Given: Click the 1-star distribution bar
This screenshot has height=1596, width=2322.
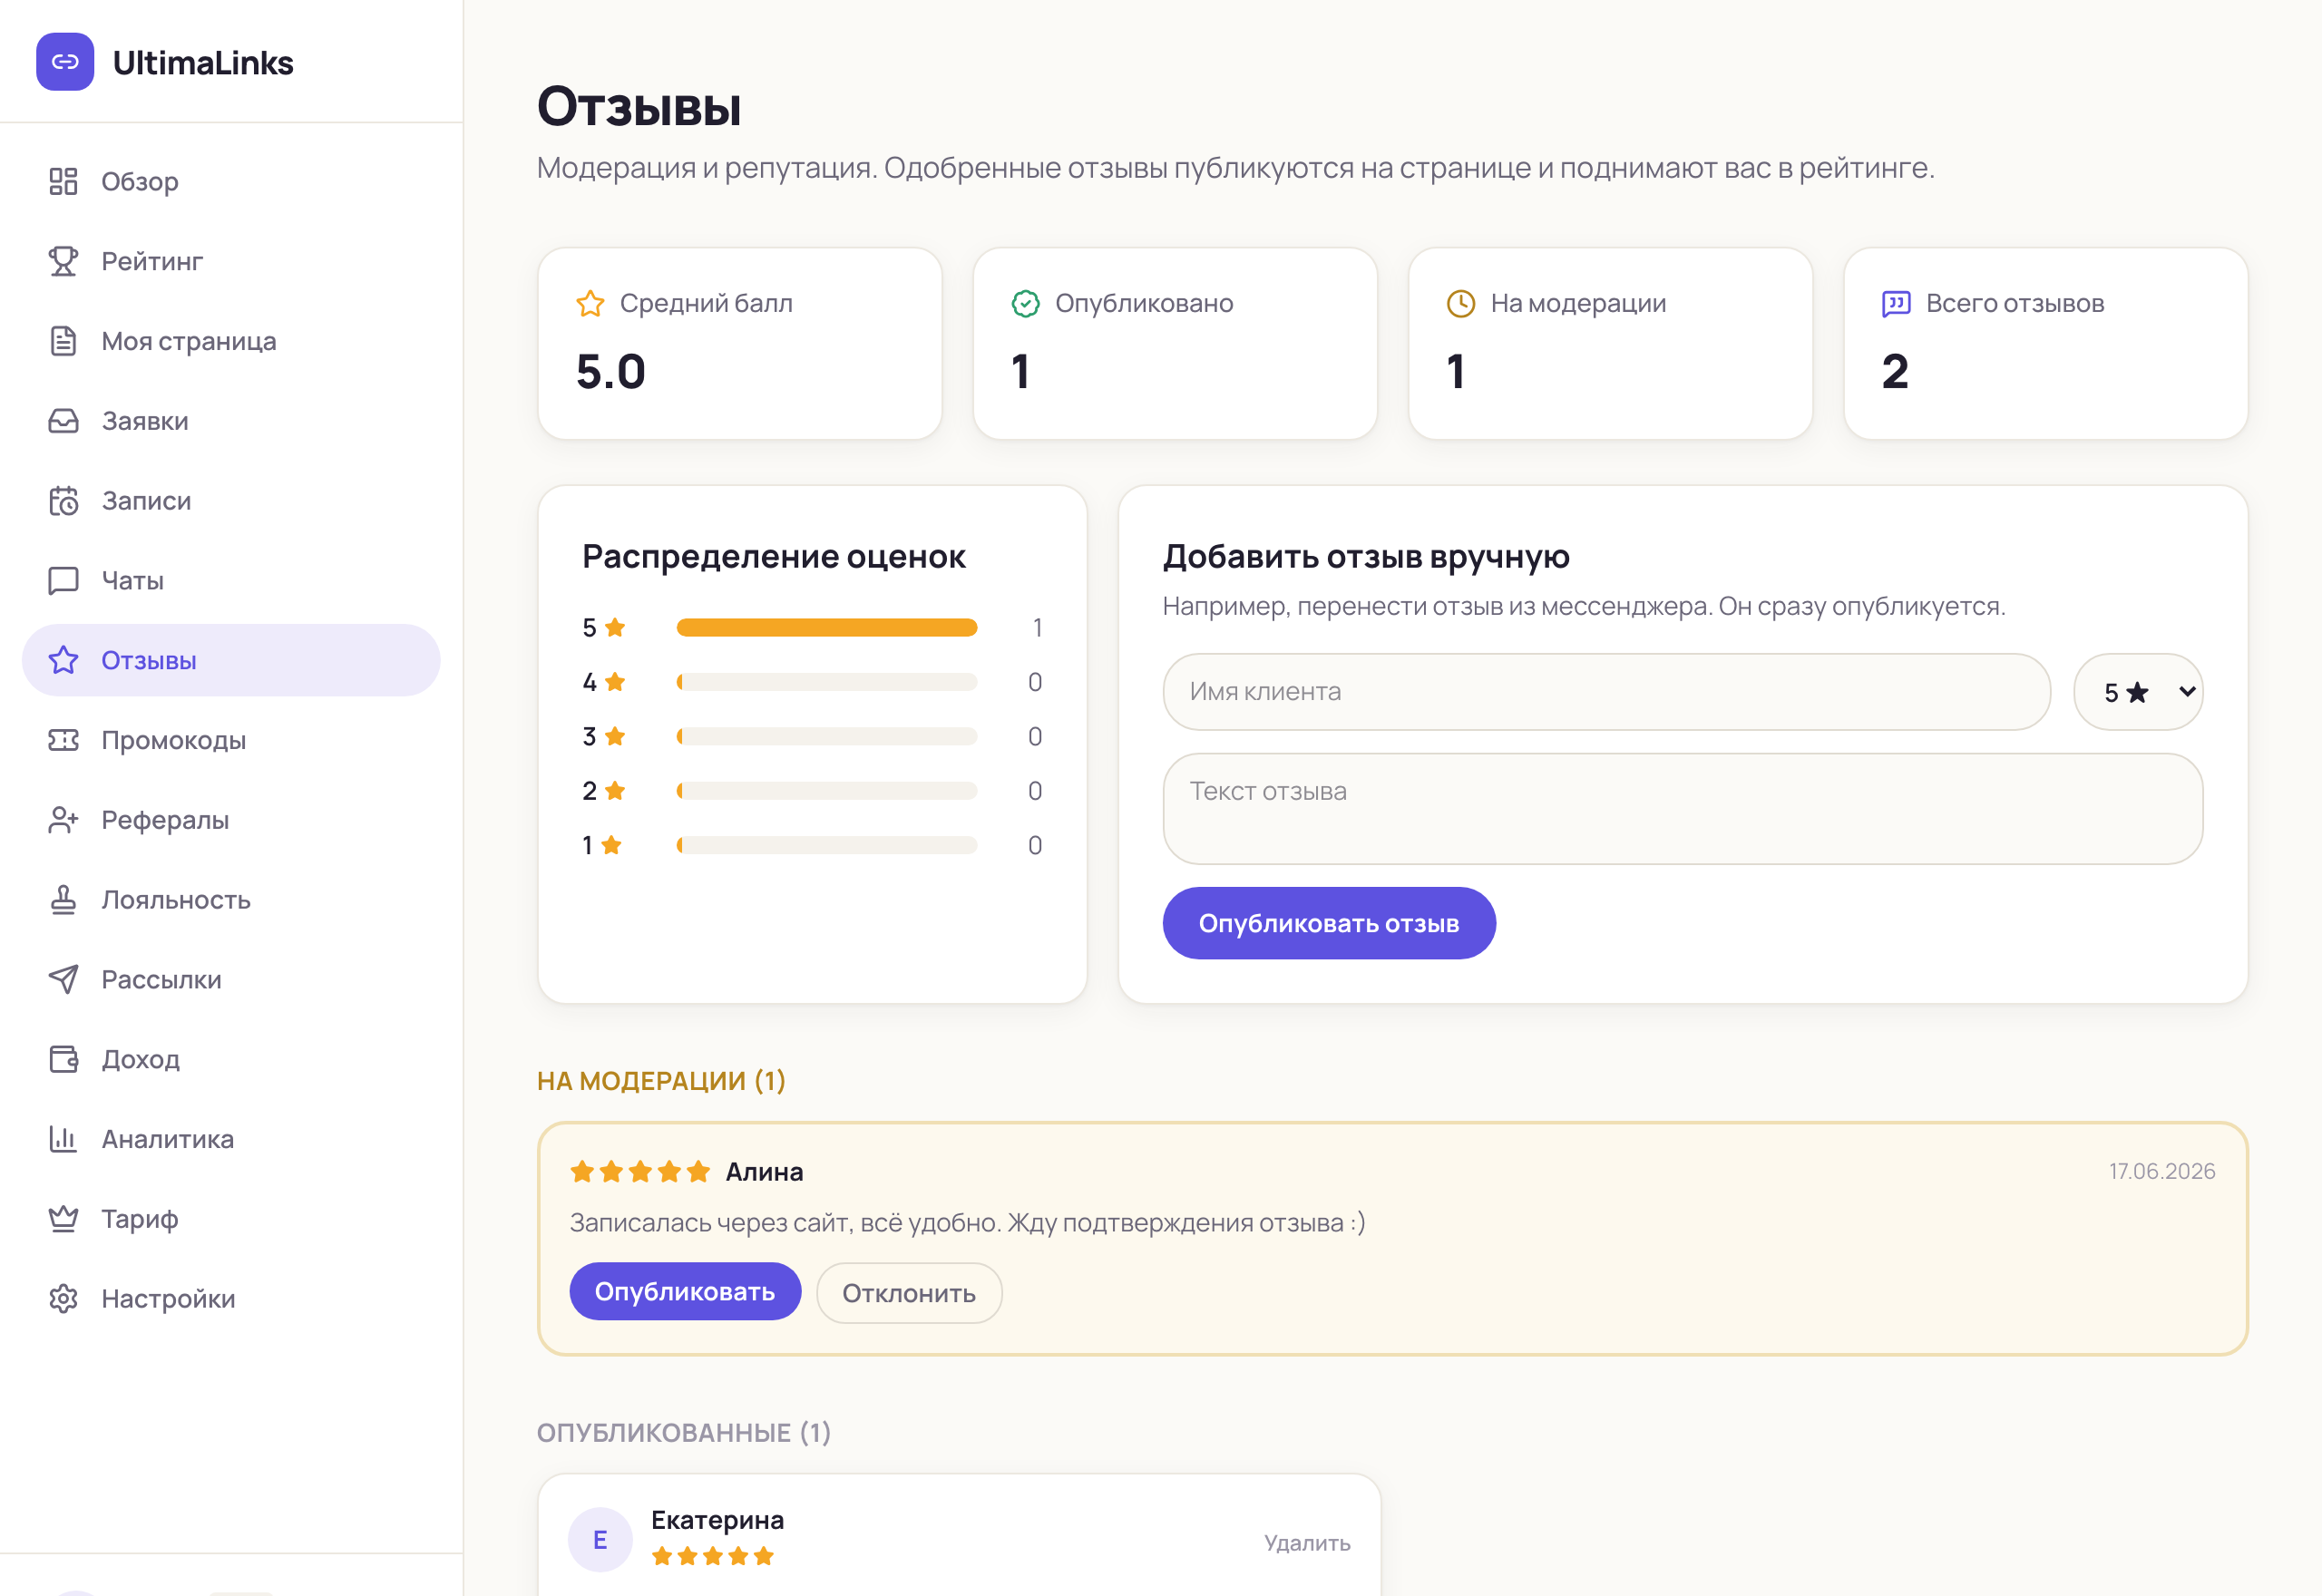Looking at the screenshot, I should pyautogui.click(x=826, y=846).
